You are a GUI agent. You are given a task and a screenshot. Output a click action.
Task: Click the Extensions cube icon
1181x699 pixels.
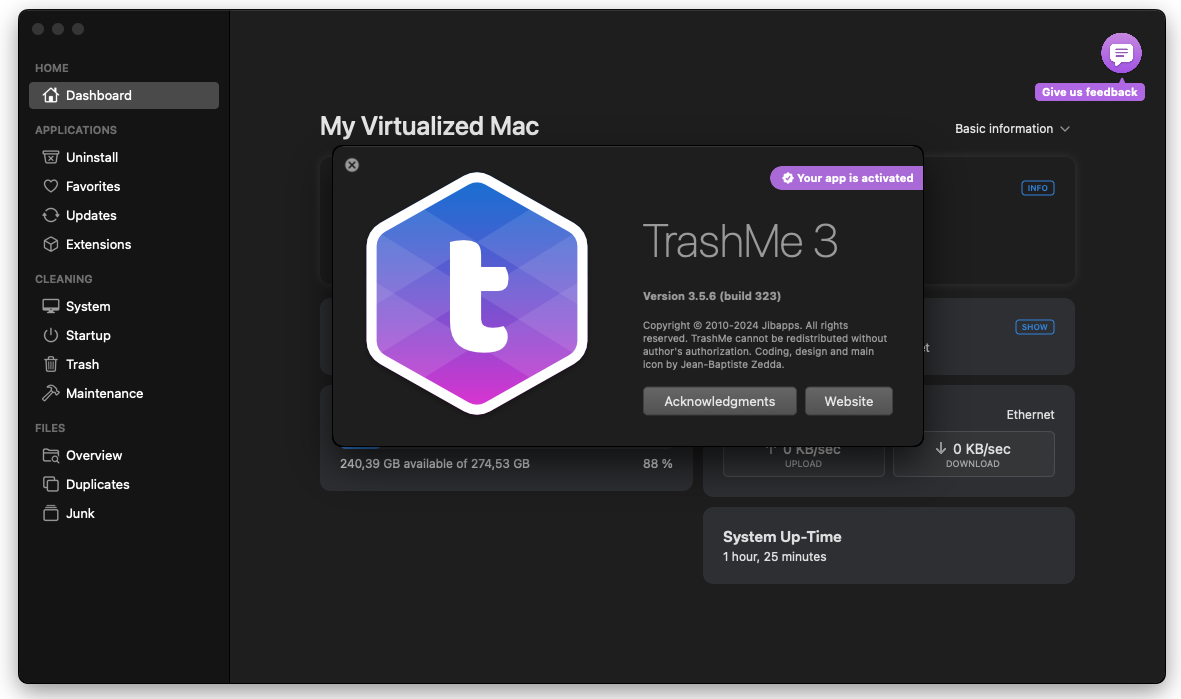(x=51, y=245)
